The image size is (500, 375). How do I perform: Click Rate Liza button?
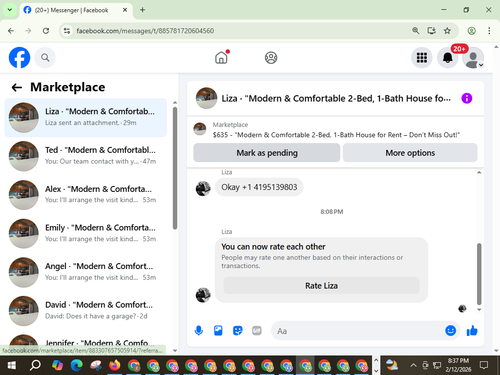coord(321,286)
